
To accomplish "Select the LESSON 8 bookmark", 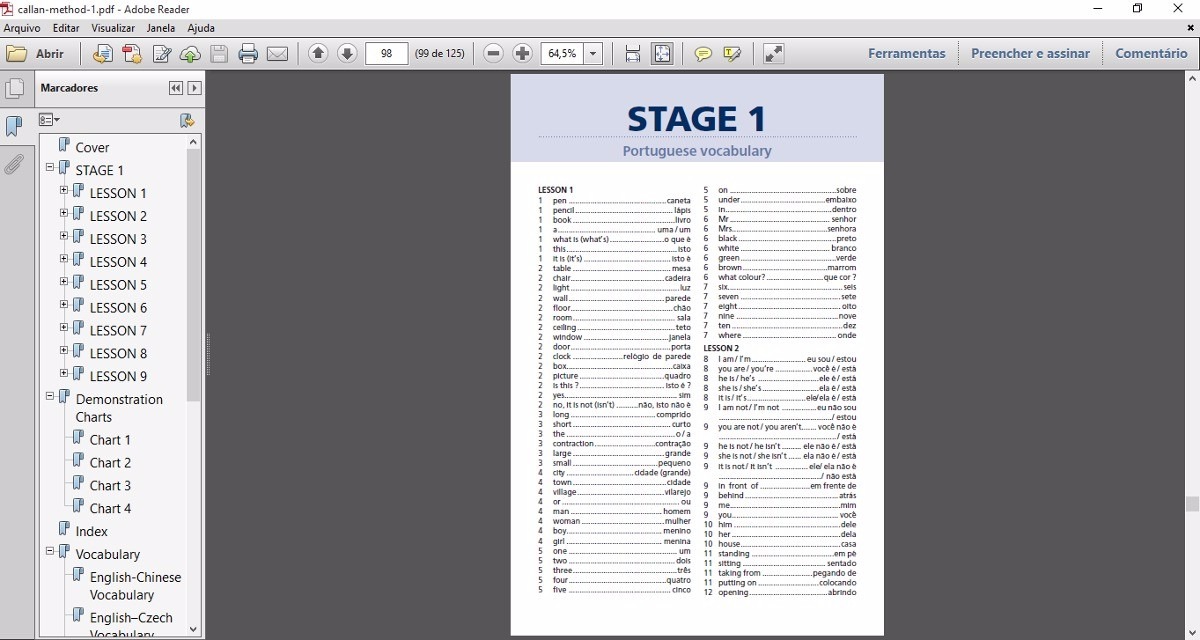I will 118,353.
